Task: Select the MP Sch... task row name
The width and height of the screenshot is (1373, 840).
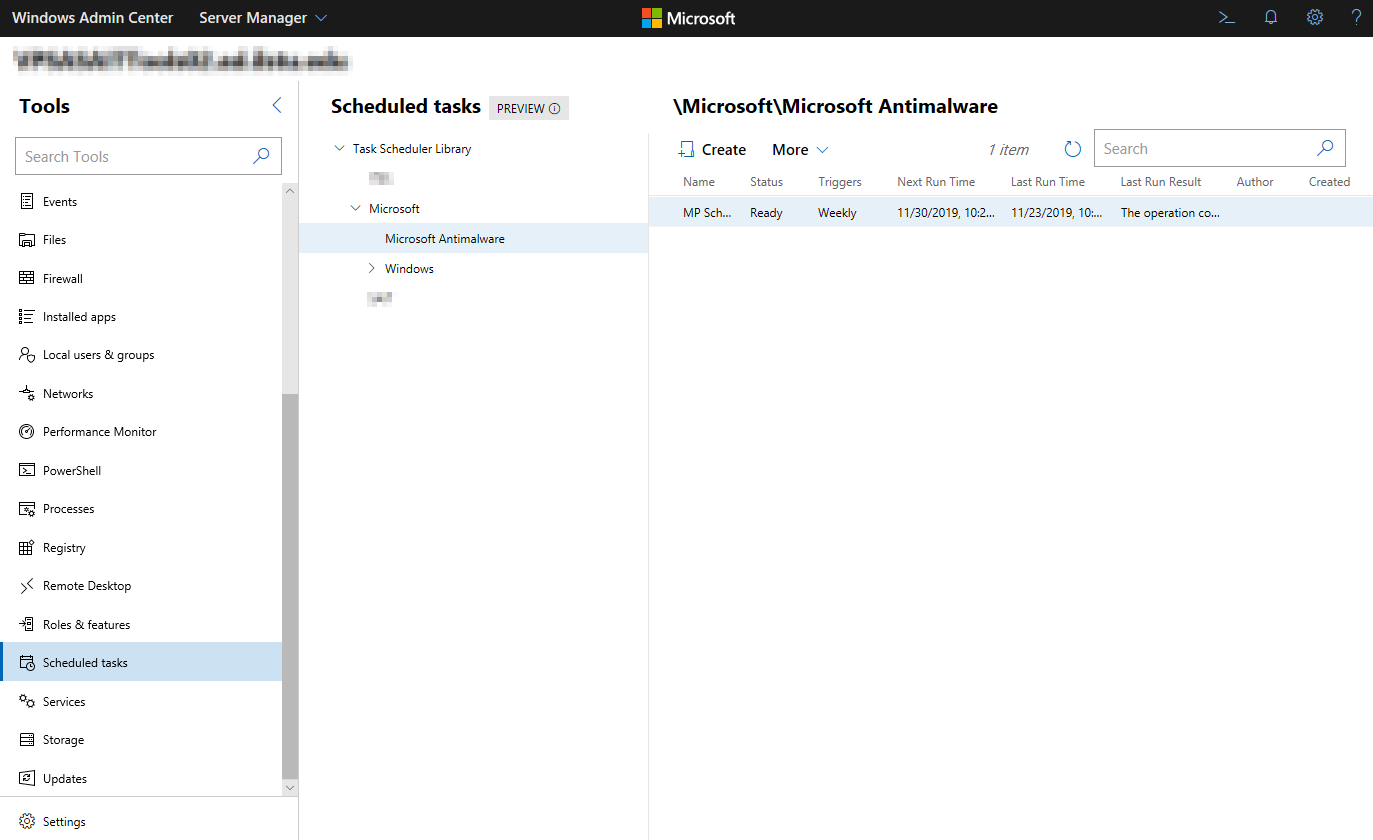Action: click(707, 213)
